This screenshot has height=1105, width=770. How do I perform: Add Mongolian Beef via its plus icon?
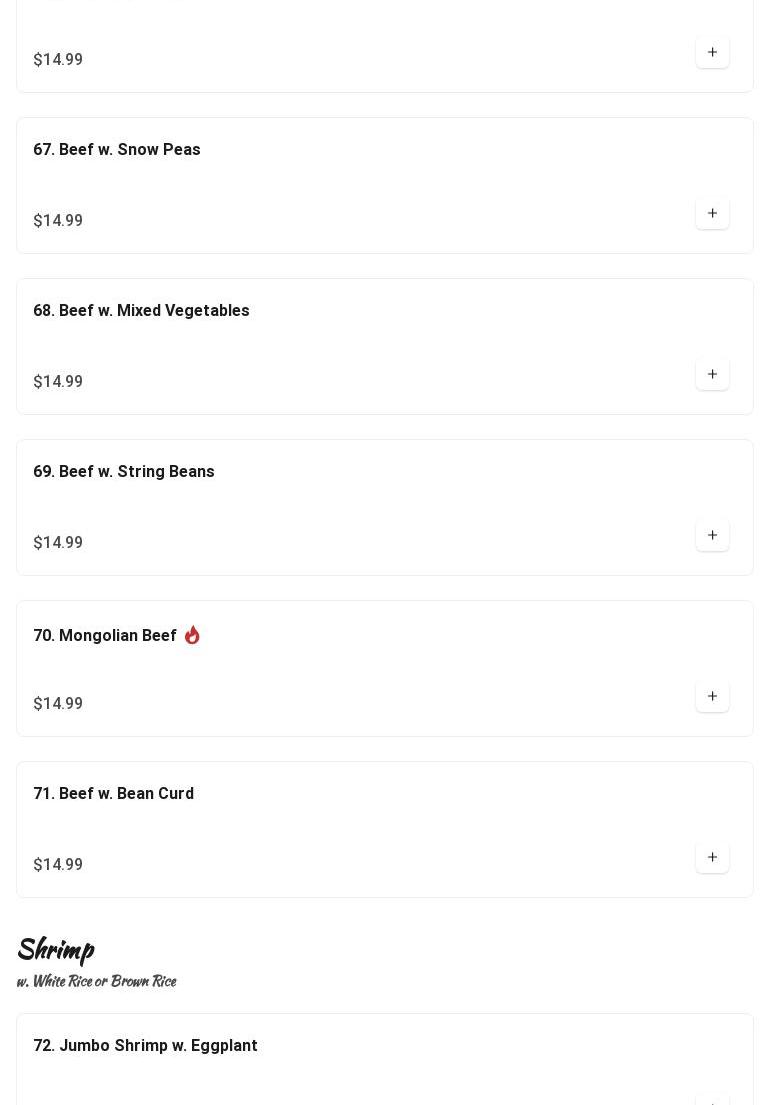[x=712, y=696]
